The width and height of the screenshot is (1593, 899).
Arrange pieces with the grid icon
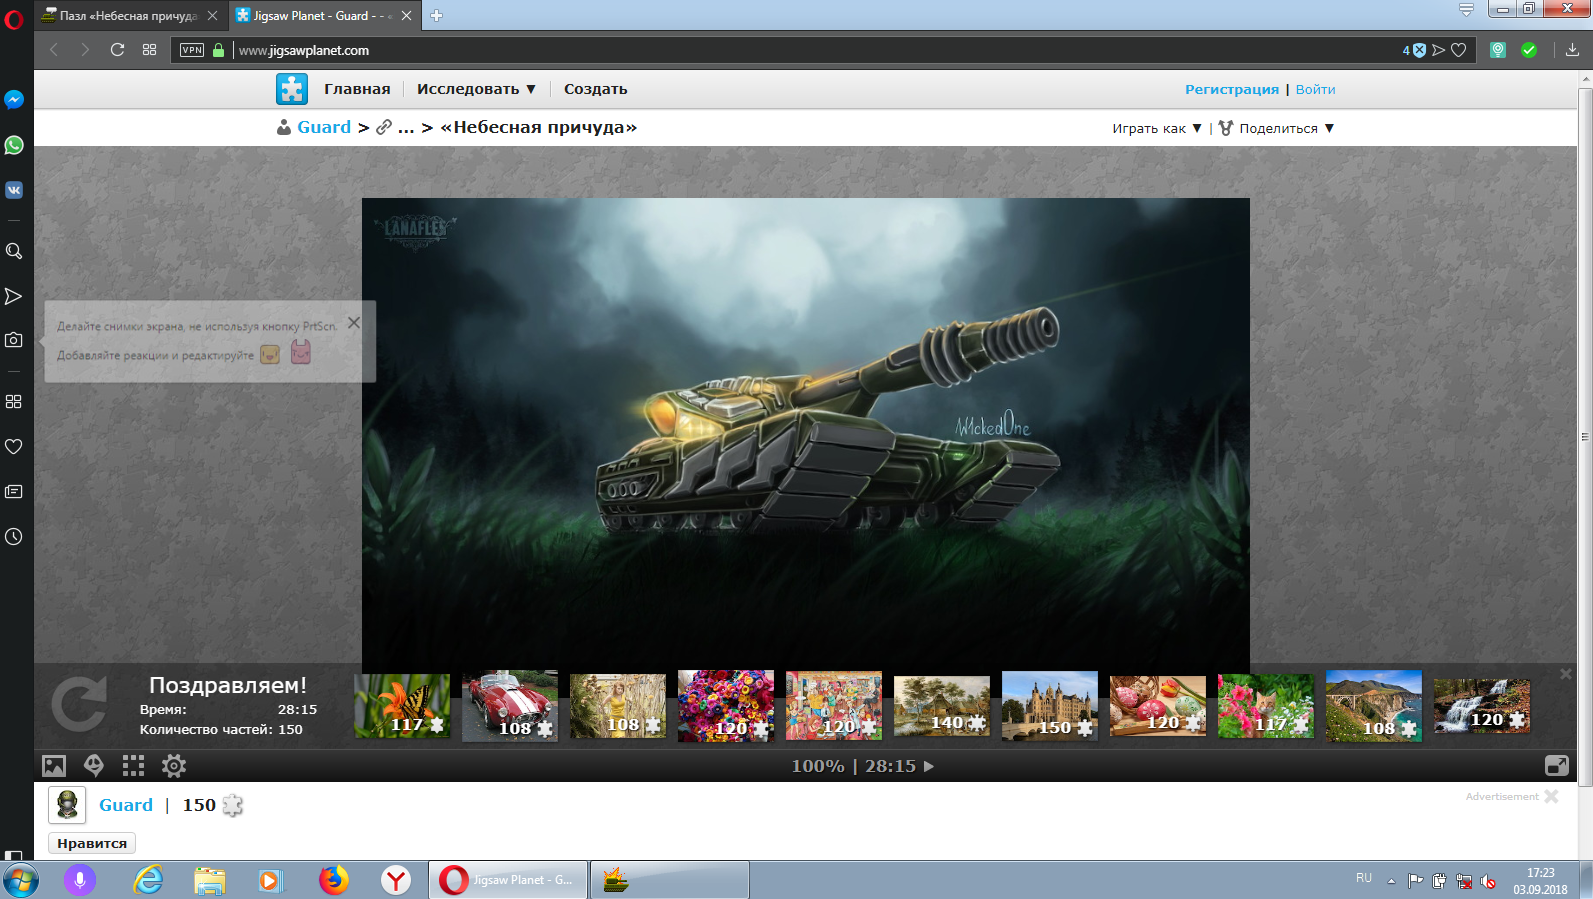133,766
